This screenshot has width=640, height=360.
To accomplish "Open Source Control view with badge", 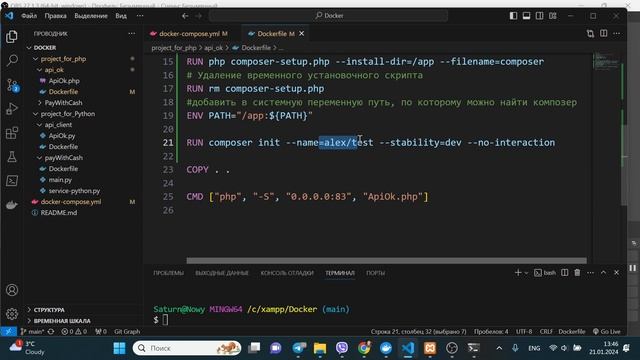I will pos(12,85).
